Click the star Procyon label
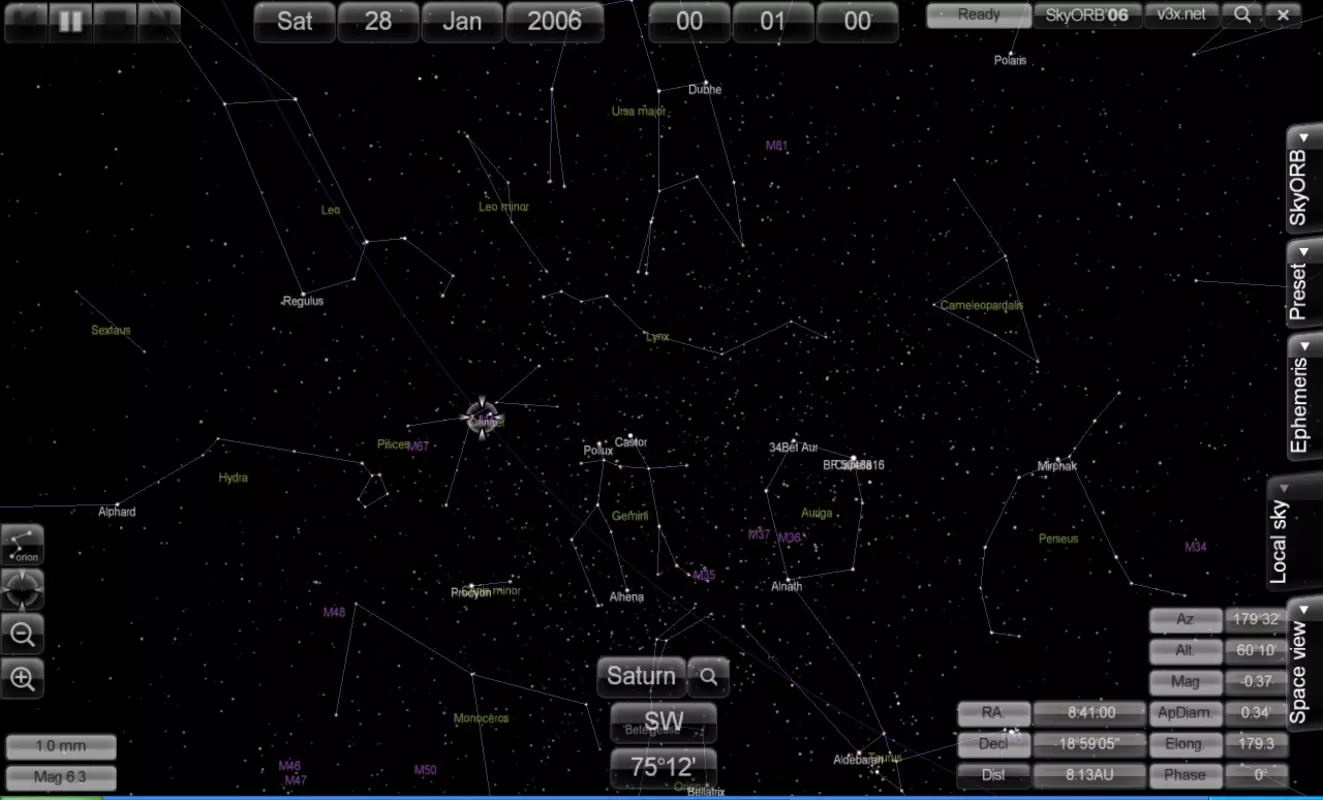Screen dimensions: 1323x800 click(x=471, y=593)
